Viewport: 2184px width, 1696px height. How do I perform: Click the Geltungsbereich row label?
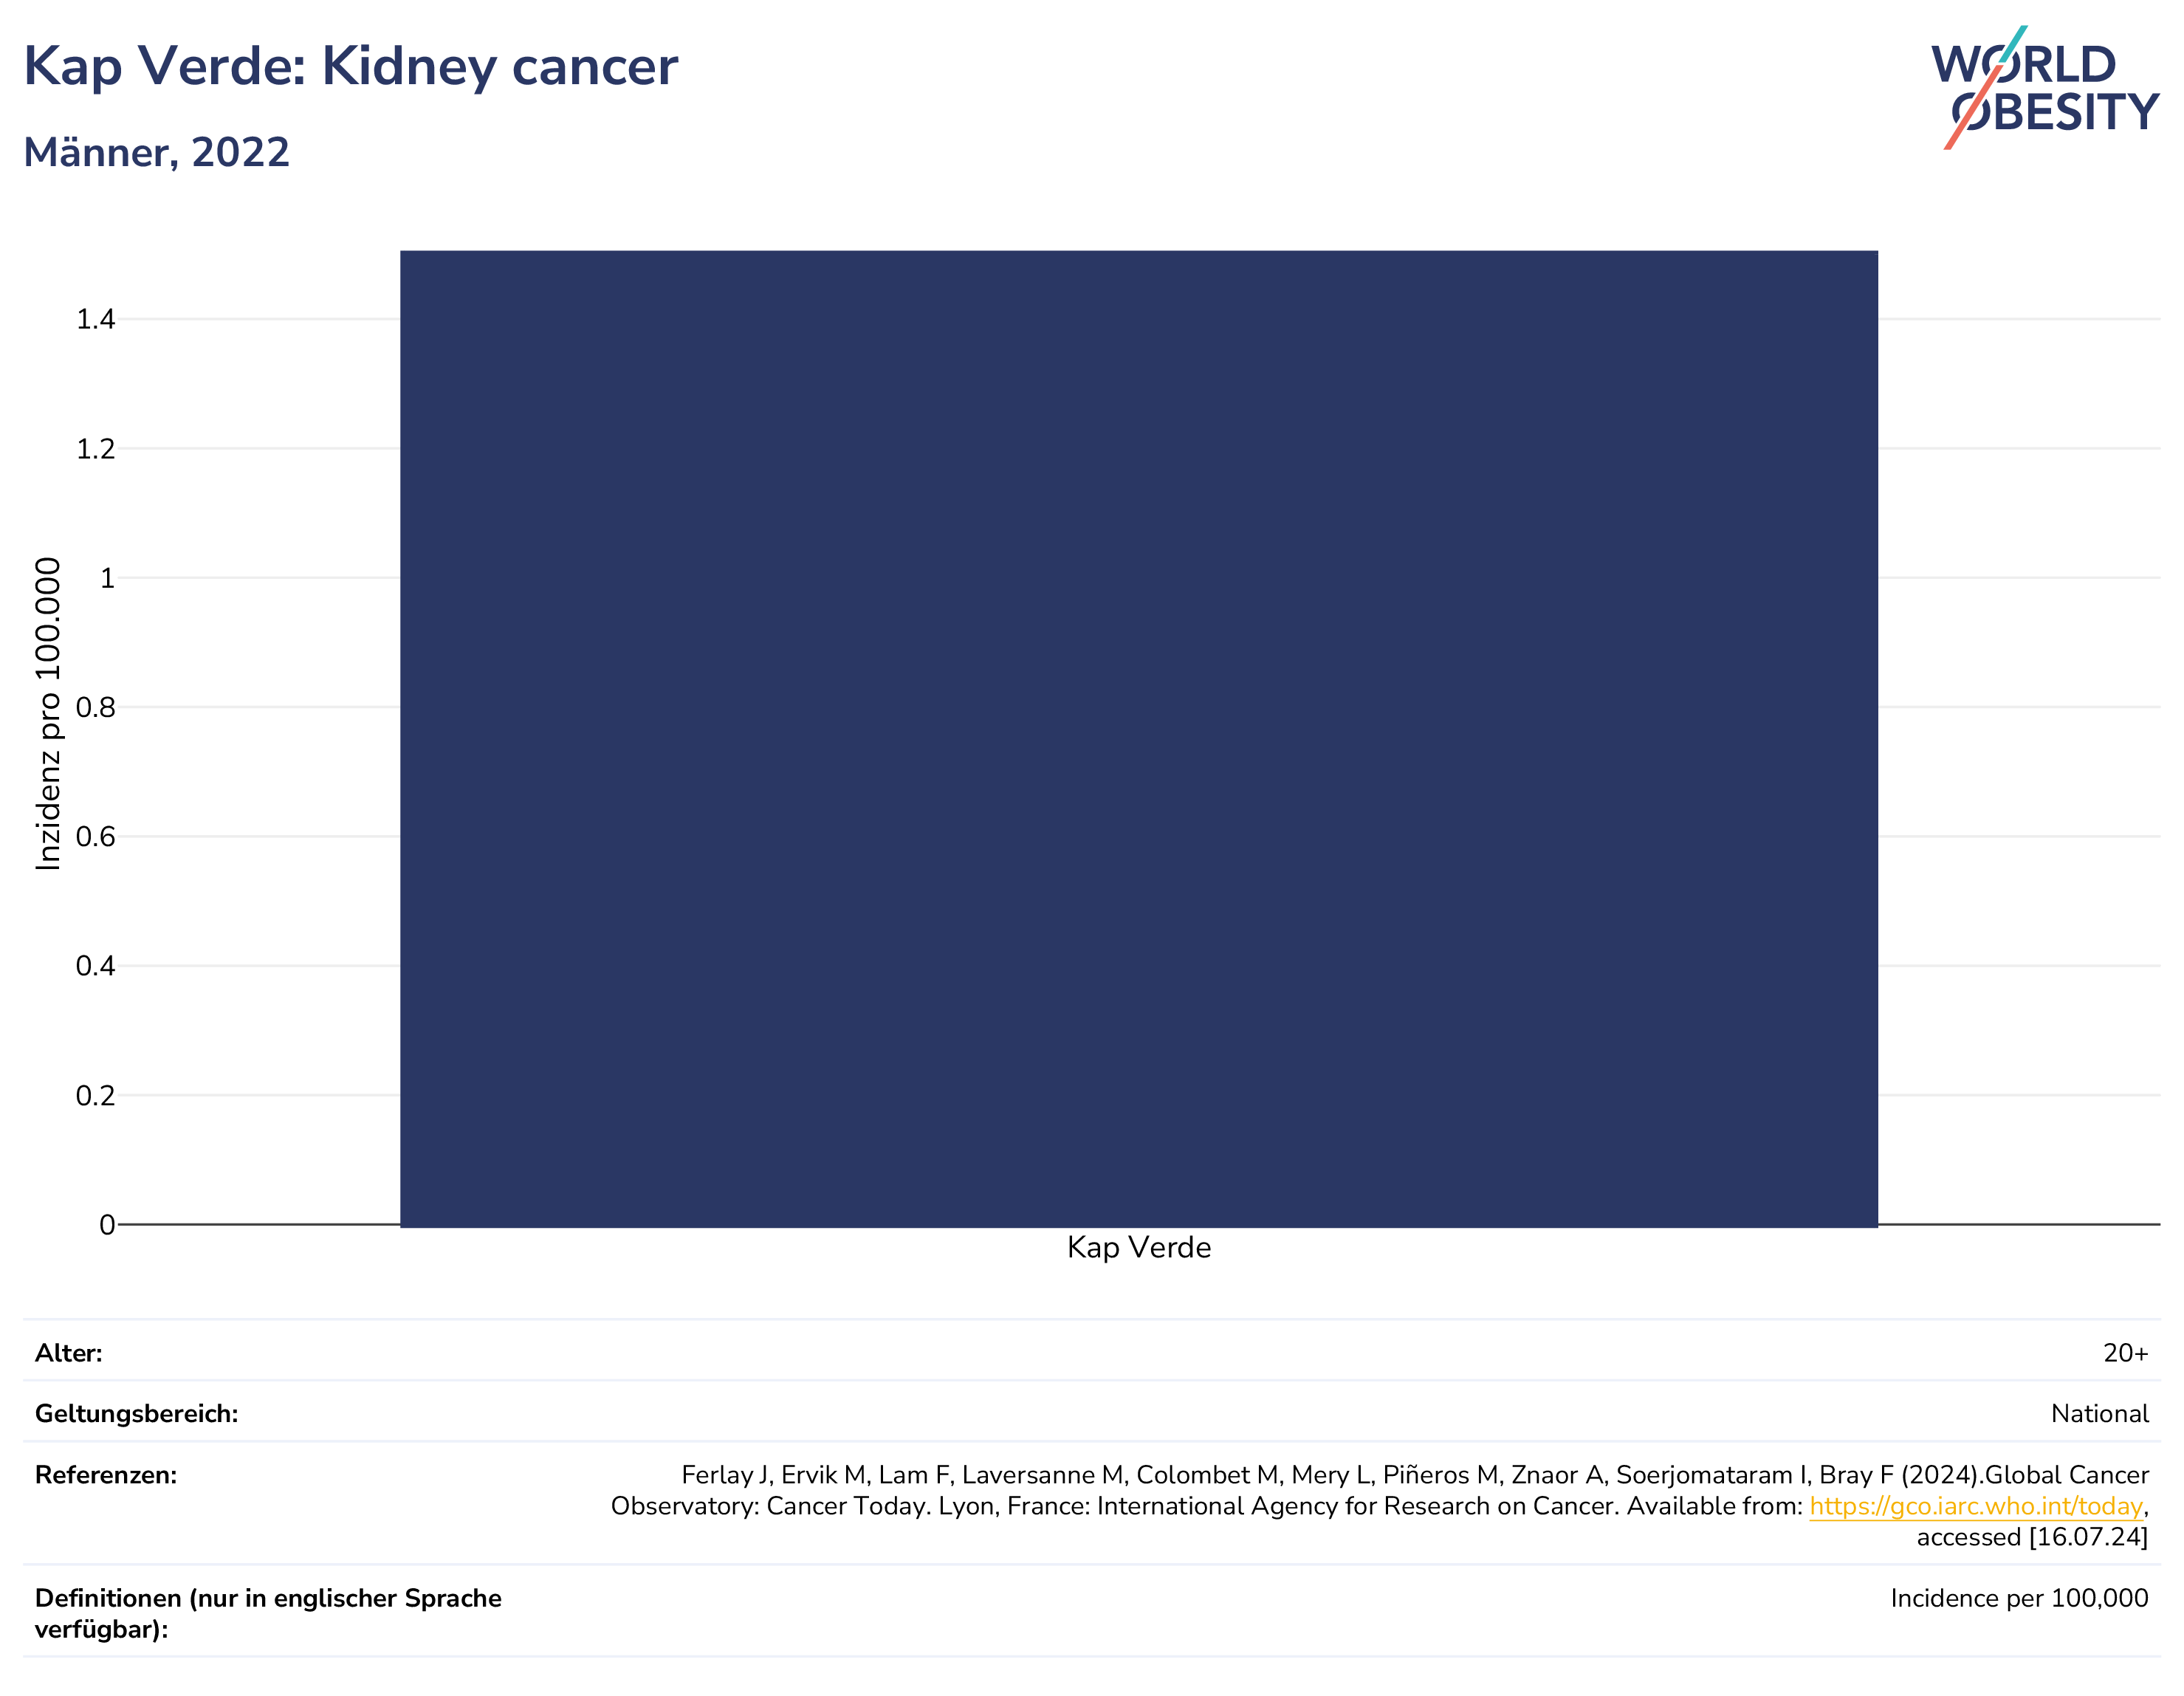pyautogui.click(x=137, y=1414)
